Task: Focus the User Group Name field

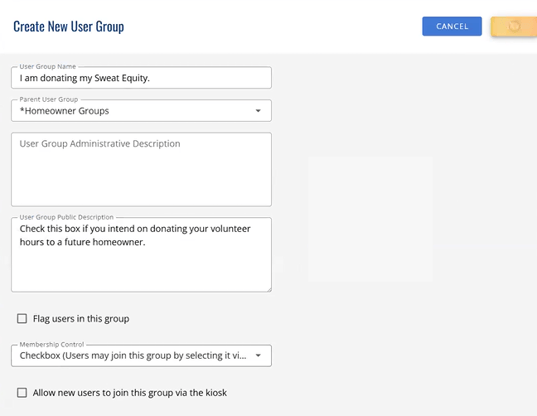Action: [141, 78]
